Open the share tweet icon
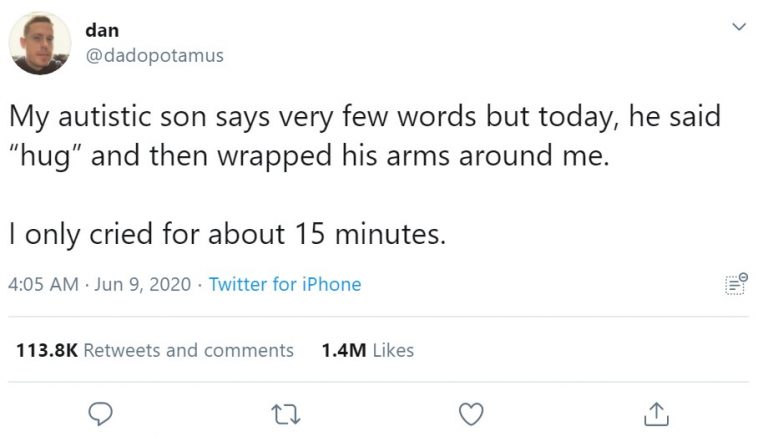Viewport: 758px width, 437px height. (x=654, y=411)
